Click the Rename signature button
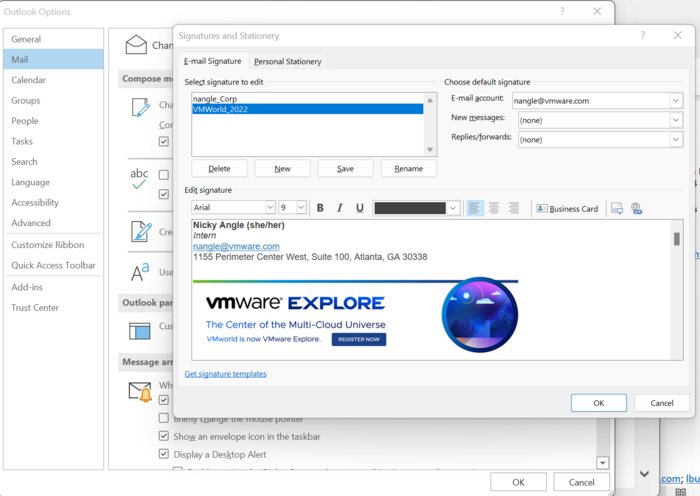Image resolution: width=700 pixels, height=496 pixels. [x=408, y=168]
